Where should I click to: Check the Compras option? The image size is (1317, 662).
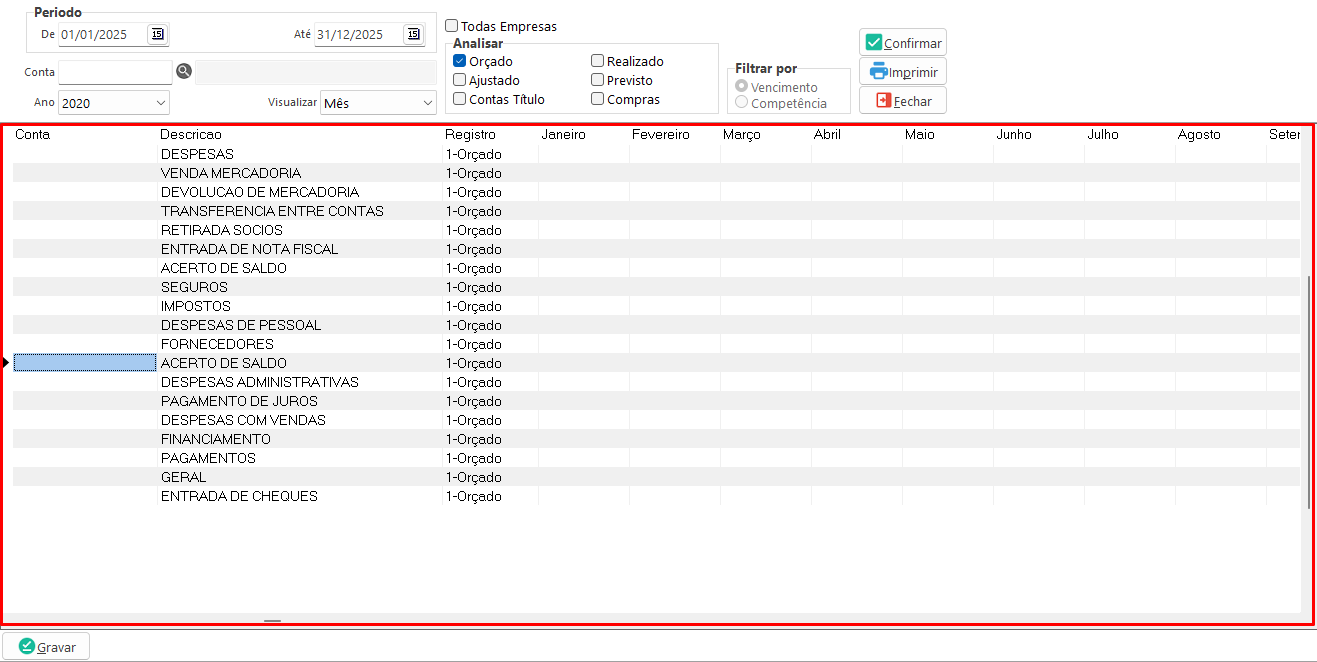click(x=598, y=99)
